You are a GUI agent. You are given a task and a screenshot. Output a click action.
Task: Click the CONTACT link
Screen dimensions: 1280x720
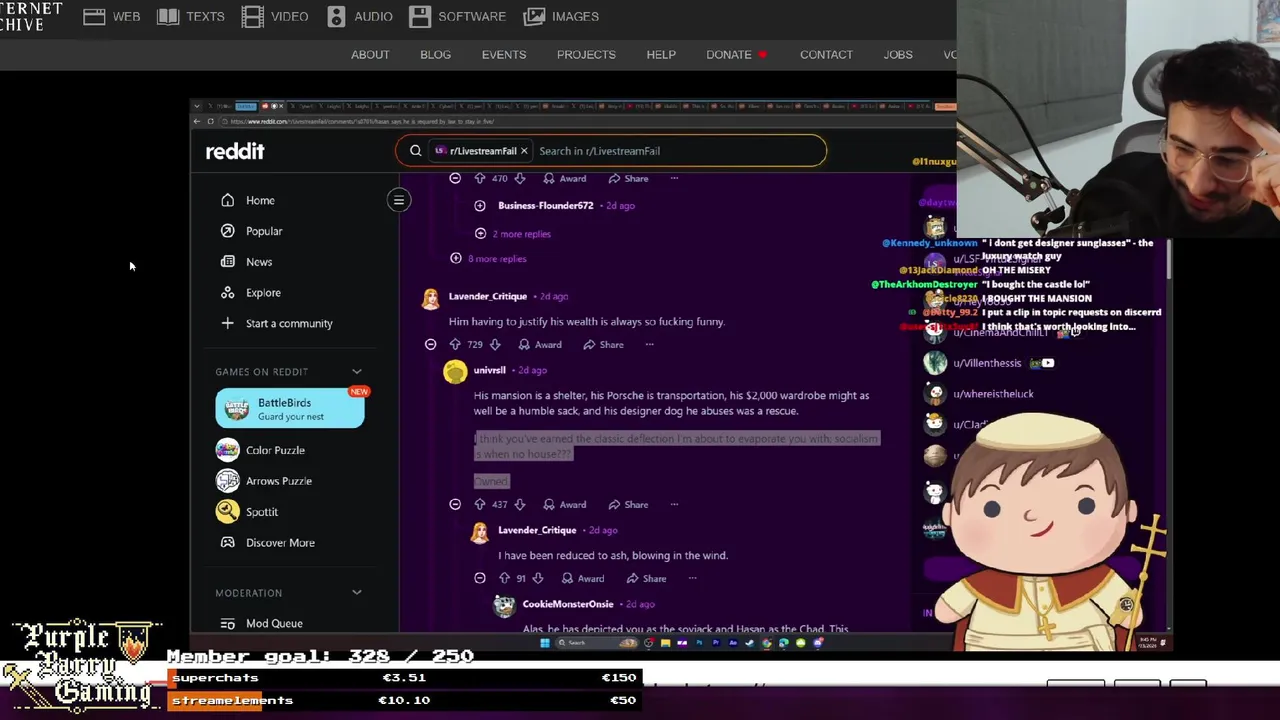(826, 55)
